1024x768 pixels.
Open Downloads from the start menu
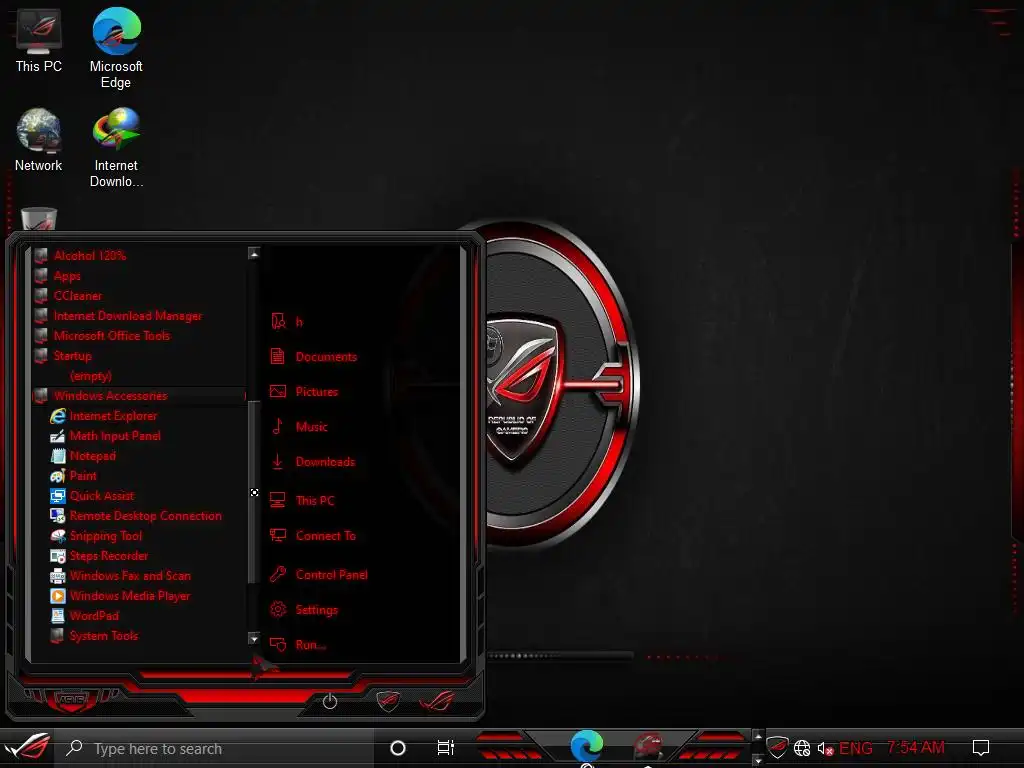click(312, 462)
